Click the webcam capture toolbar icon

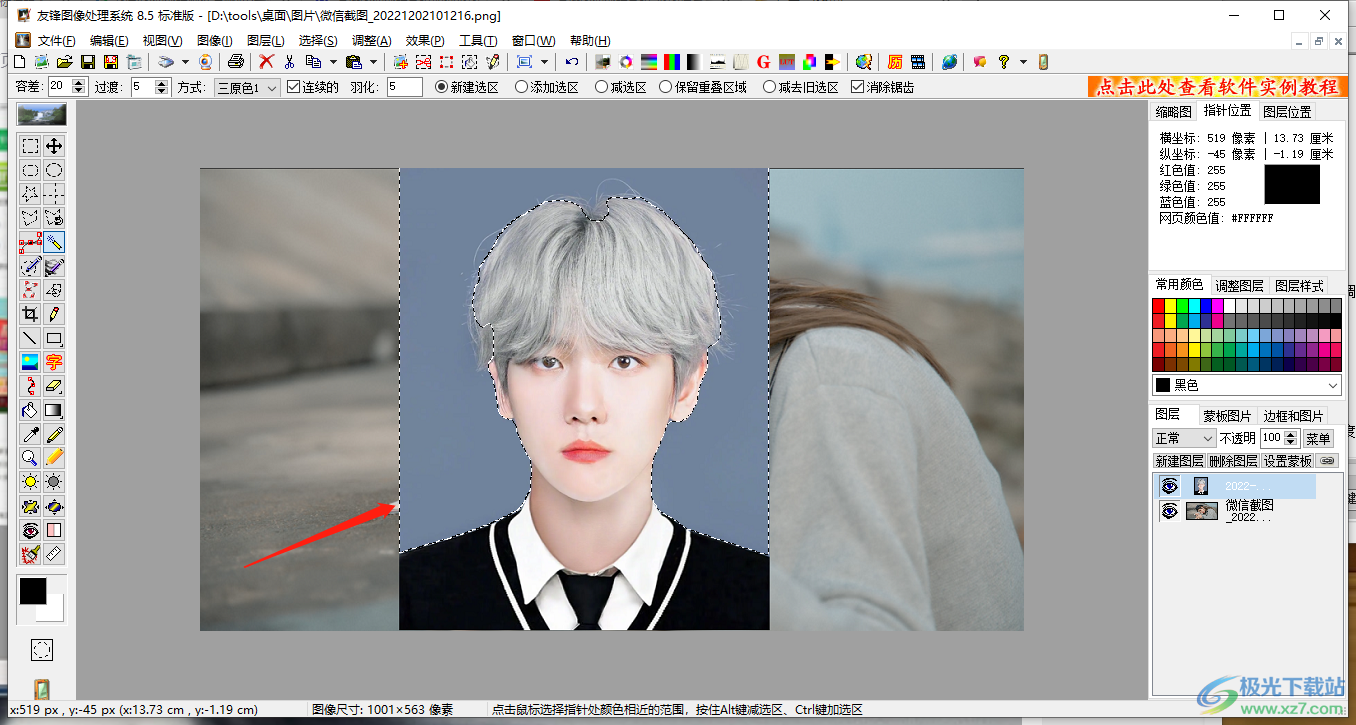pyautogui.click(x=205, y=62)
